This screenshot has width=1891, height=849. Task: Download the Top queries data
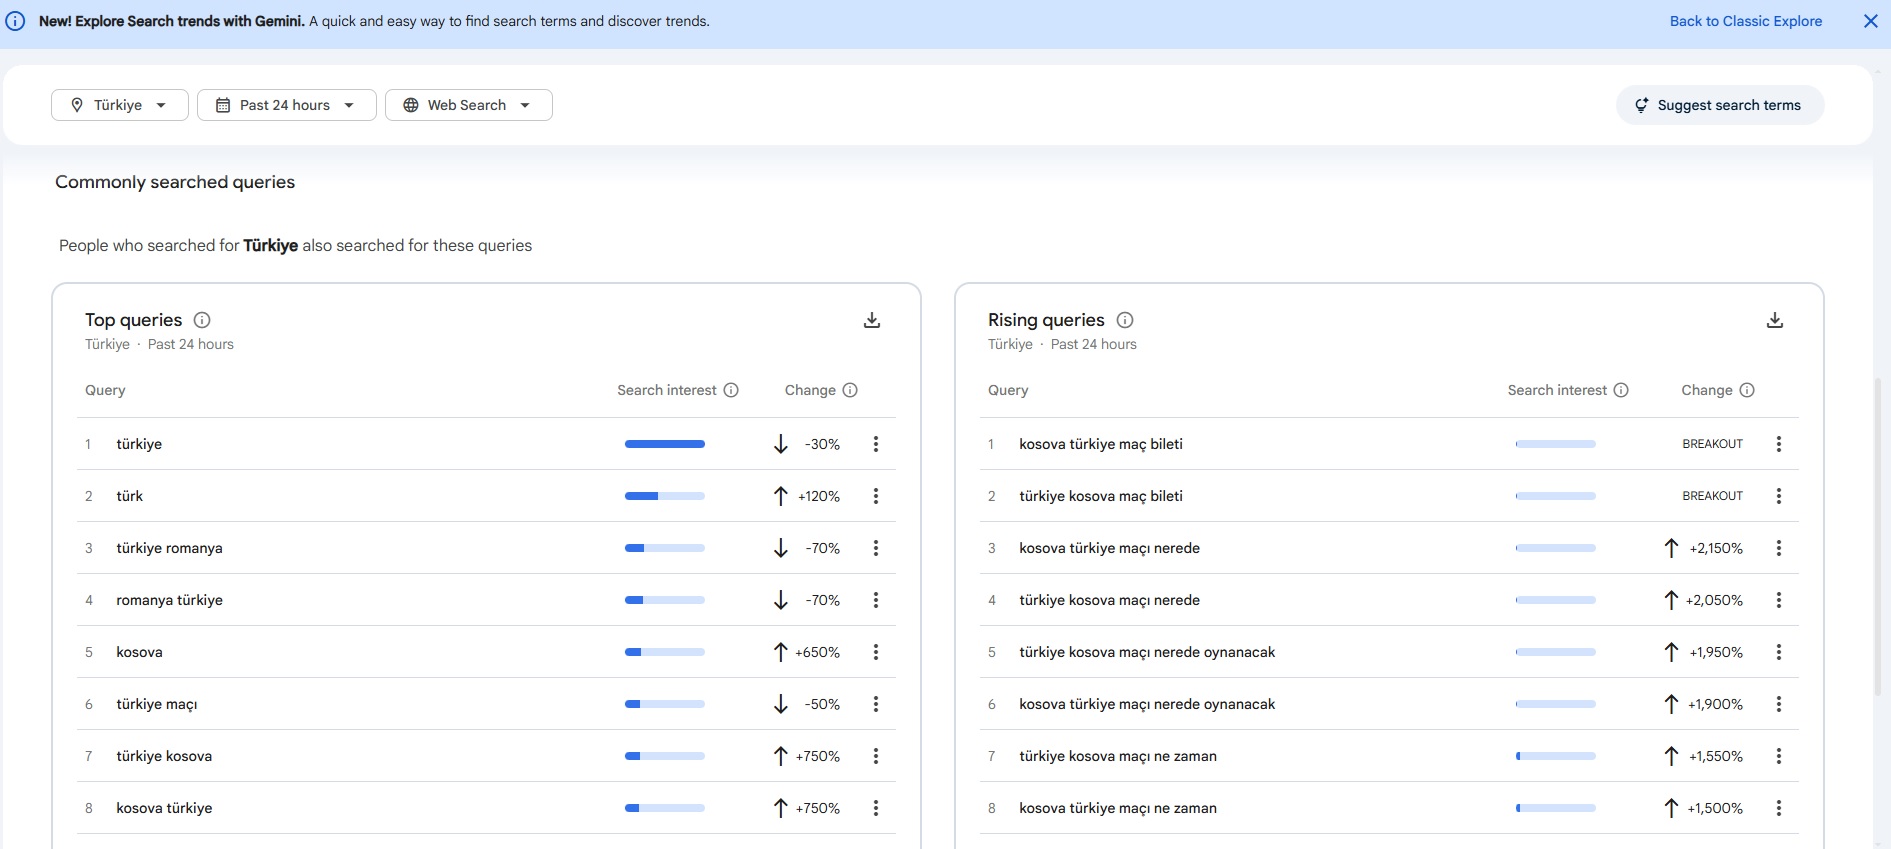point(872,320)
